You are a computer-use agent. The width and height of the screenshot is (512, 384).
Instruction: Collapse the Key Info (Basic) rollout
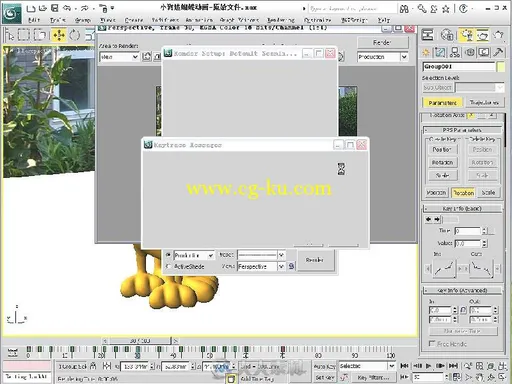pos(463,208)
